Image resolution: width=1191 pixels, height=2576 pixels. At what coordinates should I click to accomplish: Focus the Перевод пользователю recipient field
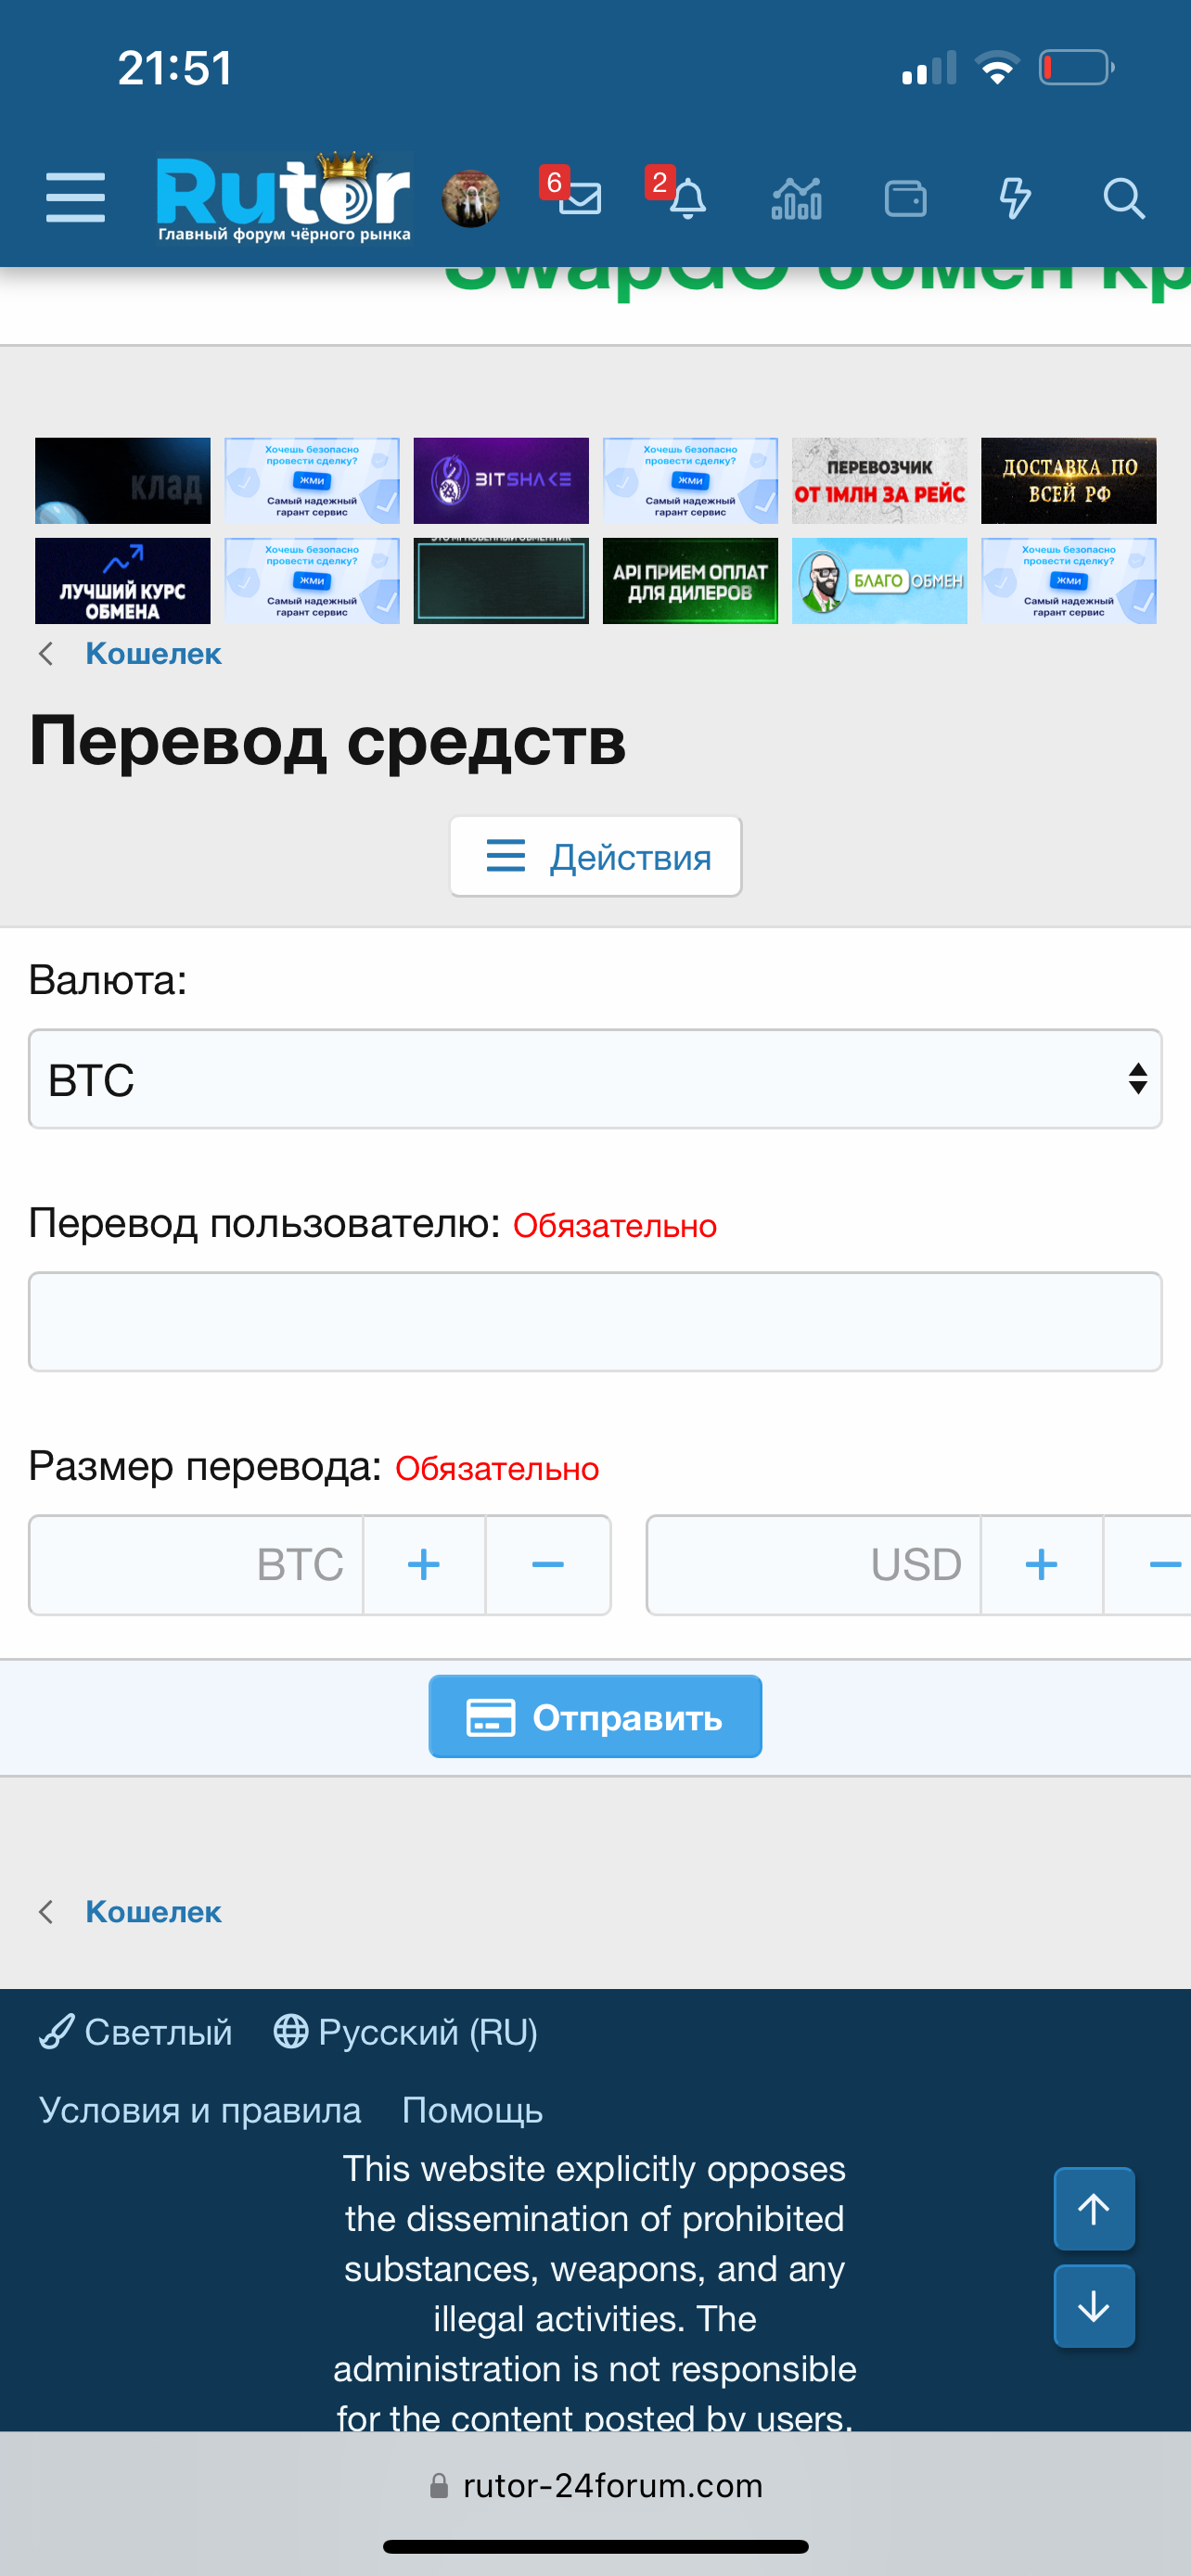point(595,1321)
